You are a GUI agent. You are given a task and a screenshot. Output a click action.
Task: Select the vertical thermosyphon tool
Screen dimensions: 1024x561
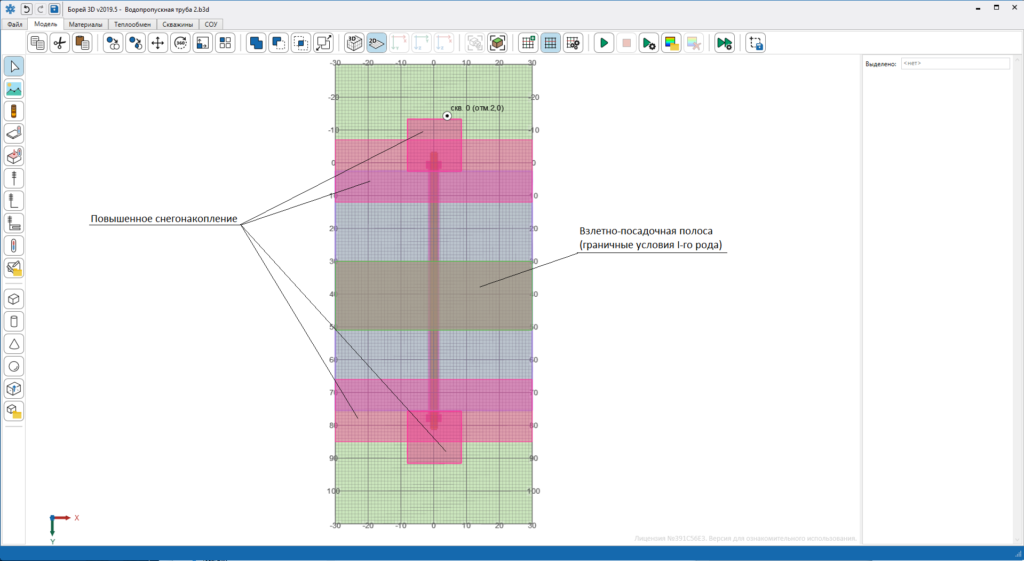pos(14,178)
